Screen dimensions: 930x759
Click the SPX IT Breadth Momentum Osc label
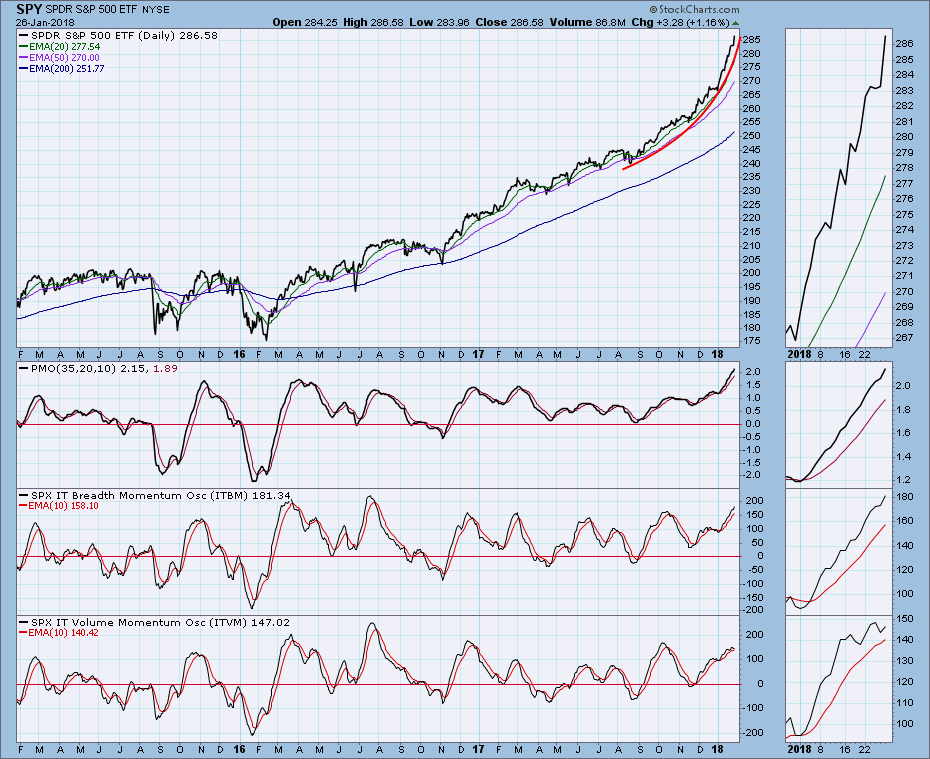point(155,496)
